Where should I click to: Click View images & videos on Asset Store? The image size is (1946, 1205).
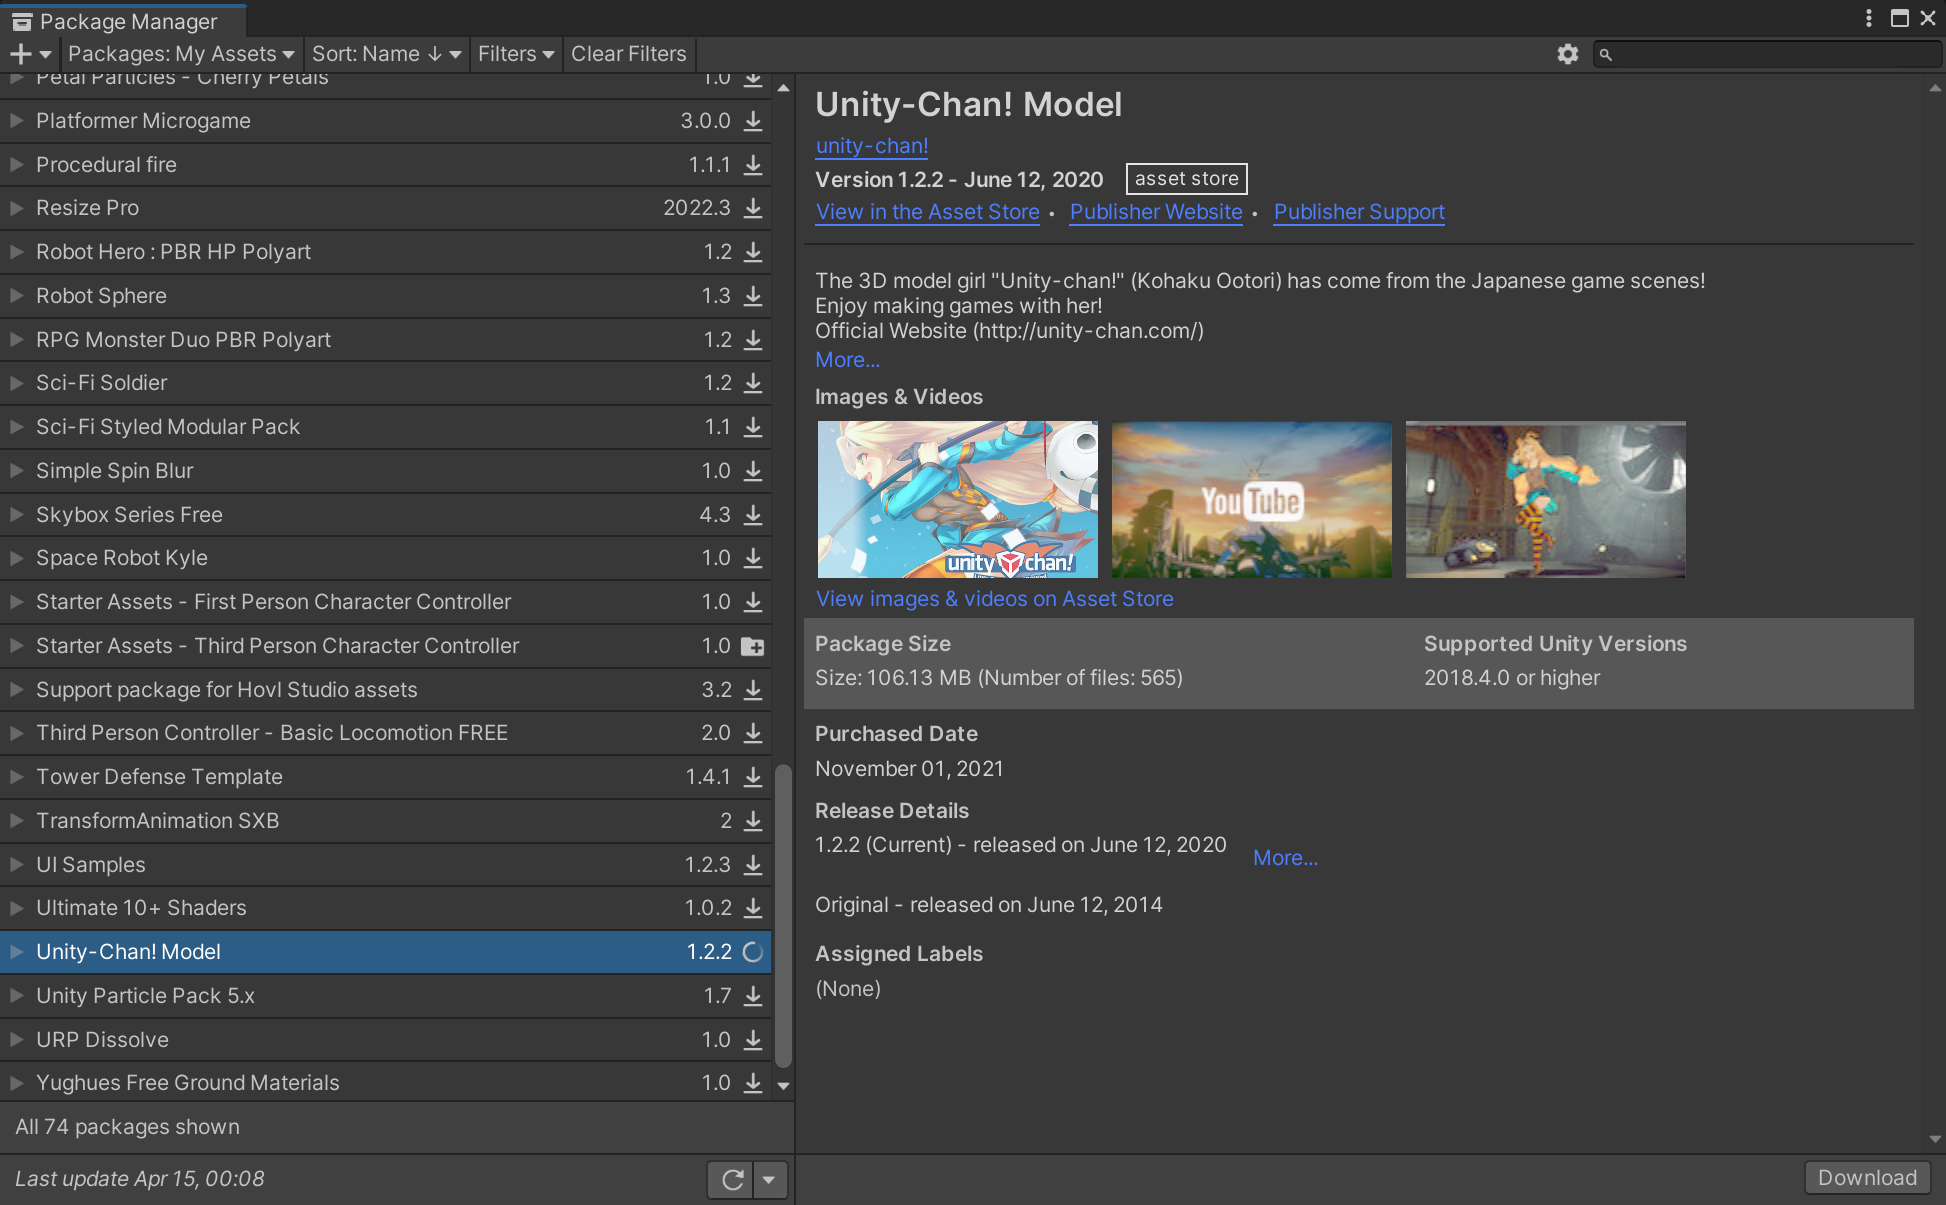pyautogui.click(x=995, y=599)
